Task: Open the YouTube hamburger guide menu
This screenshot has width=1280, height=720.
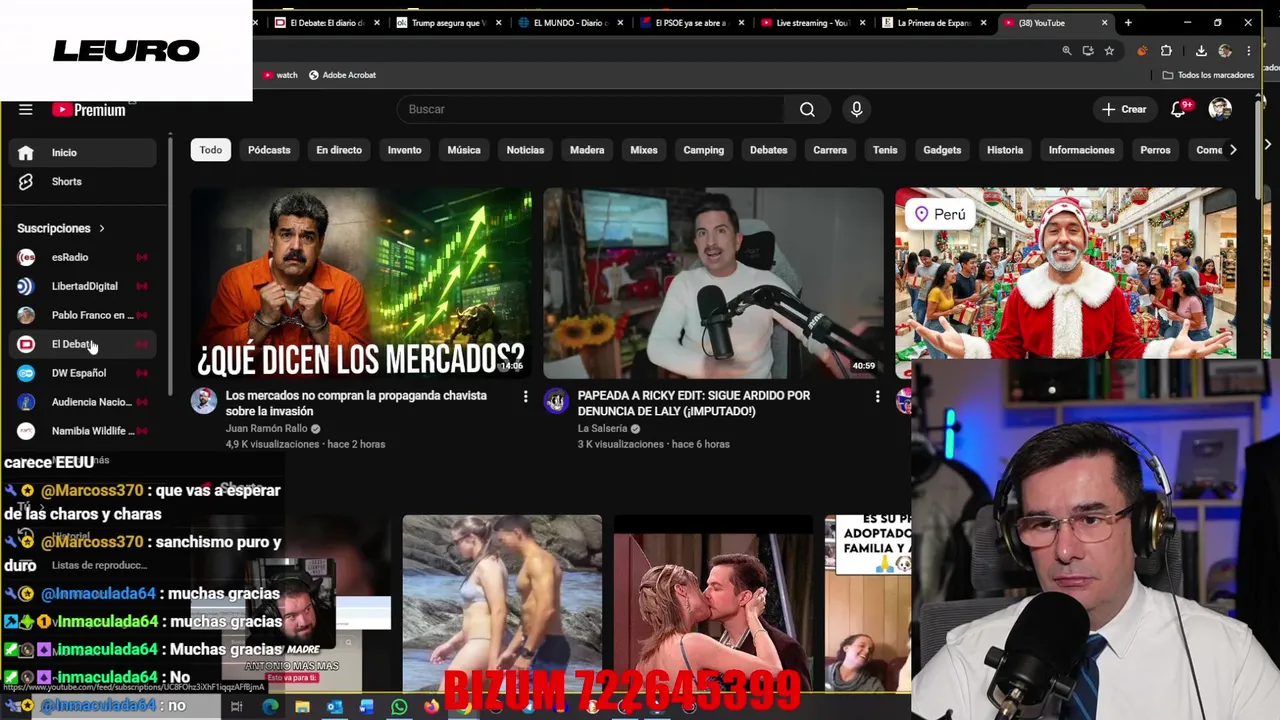Action: [x=26, y=110]
